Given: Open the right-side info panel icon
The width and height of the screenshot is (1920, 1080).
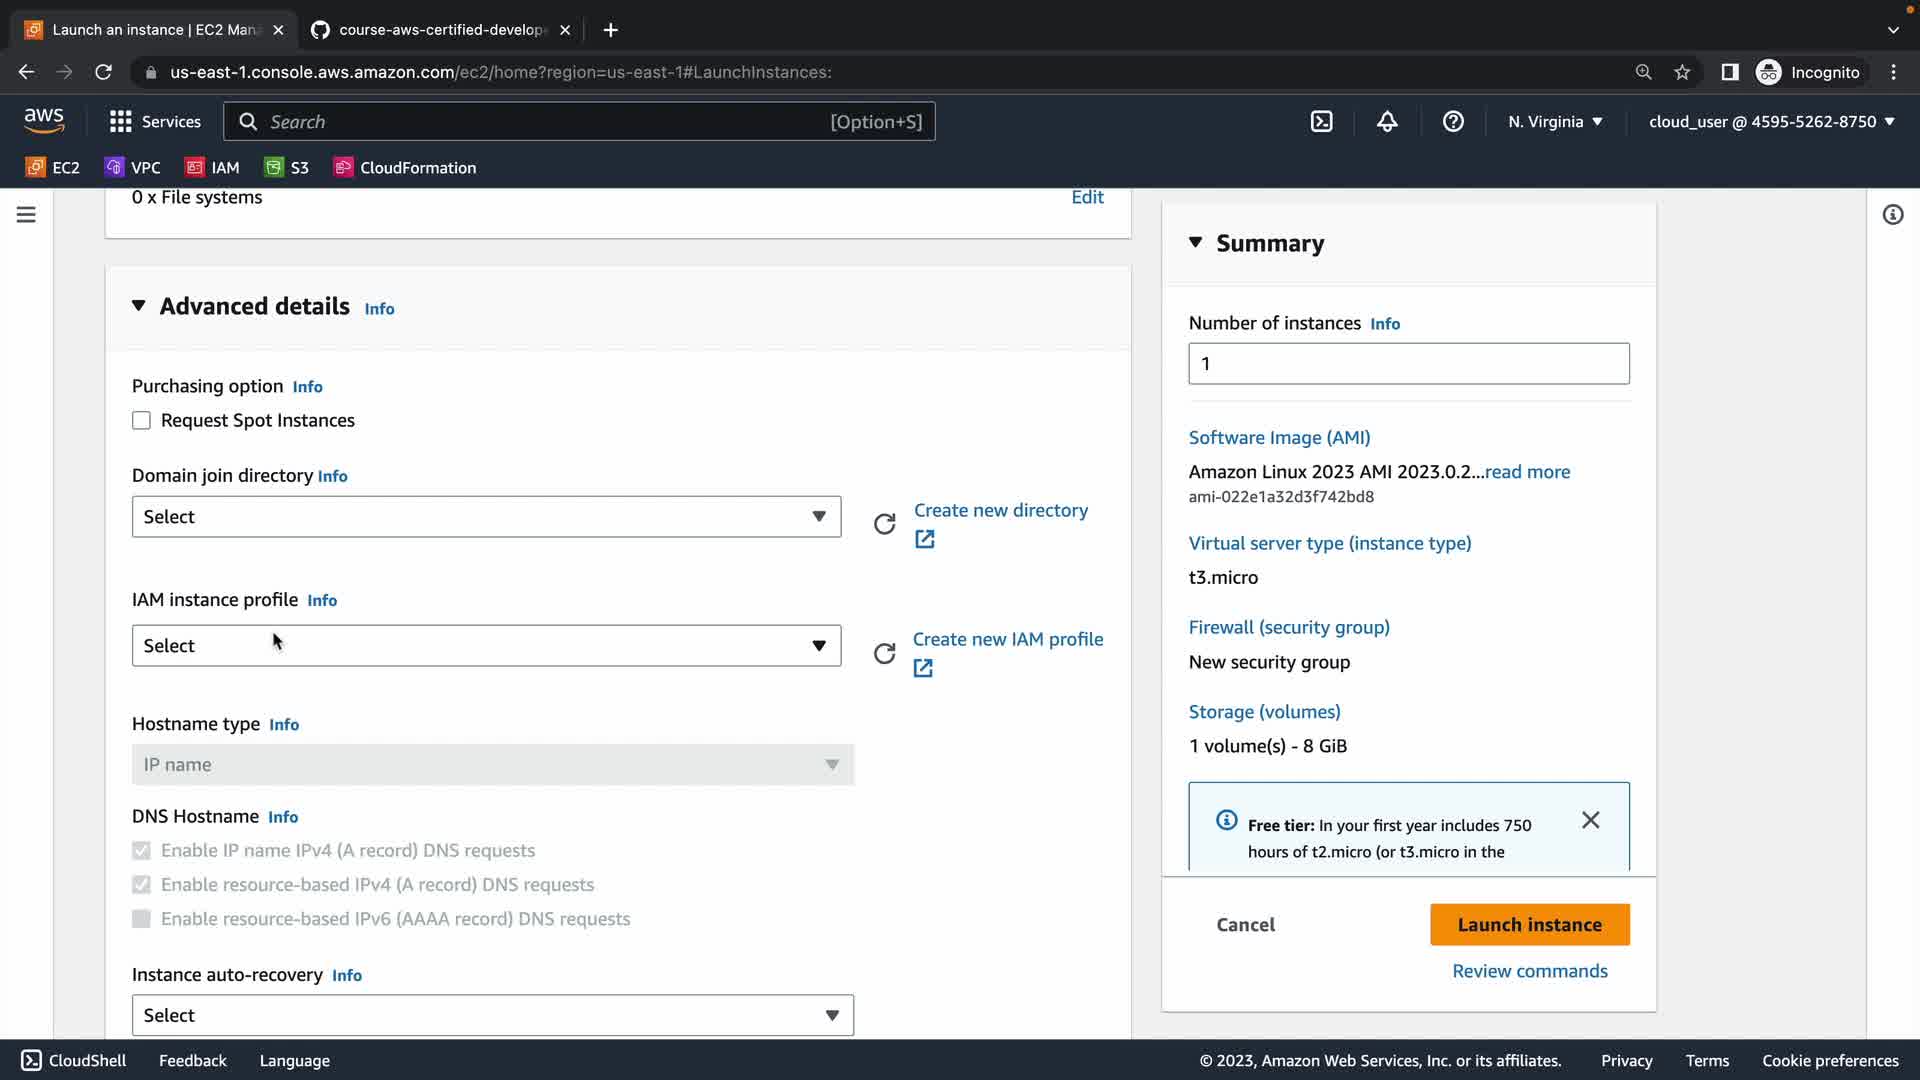Looking at the screenshot, I should pyautogui.click(x=1892, y=215).
